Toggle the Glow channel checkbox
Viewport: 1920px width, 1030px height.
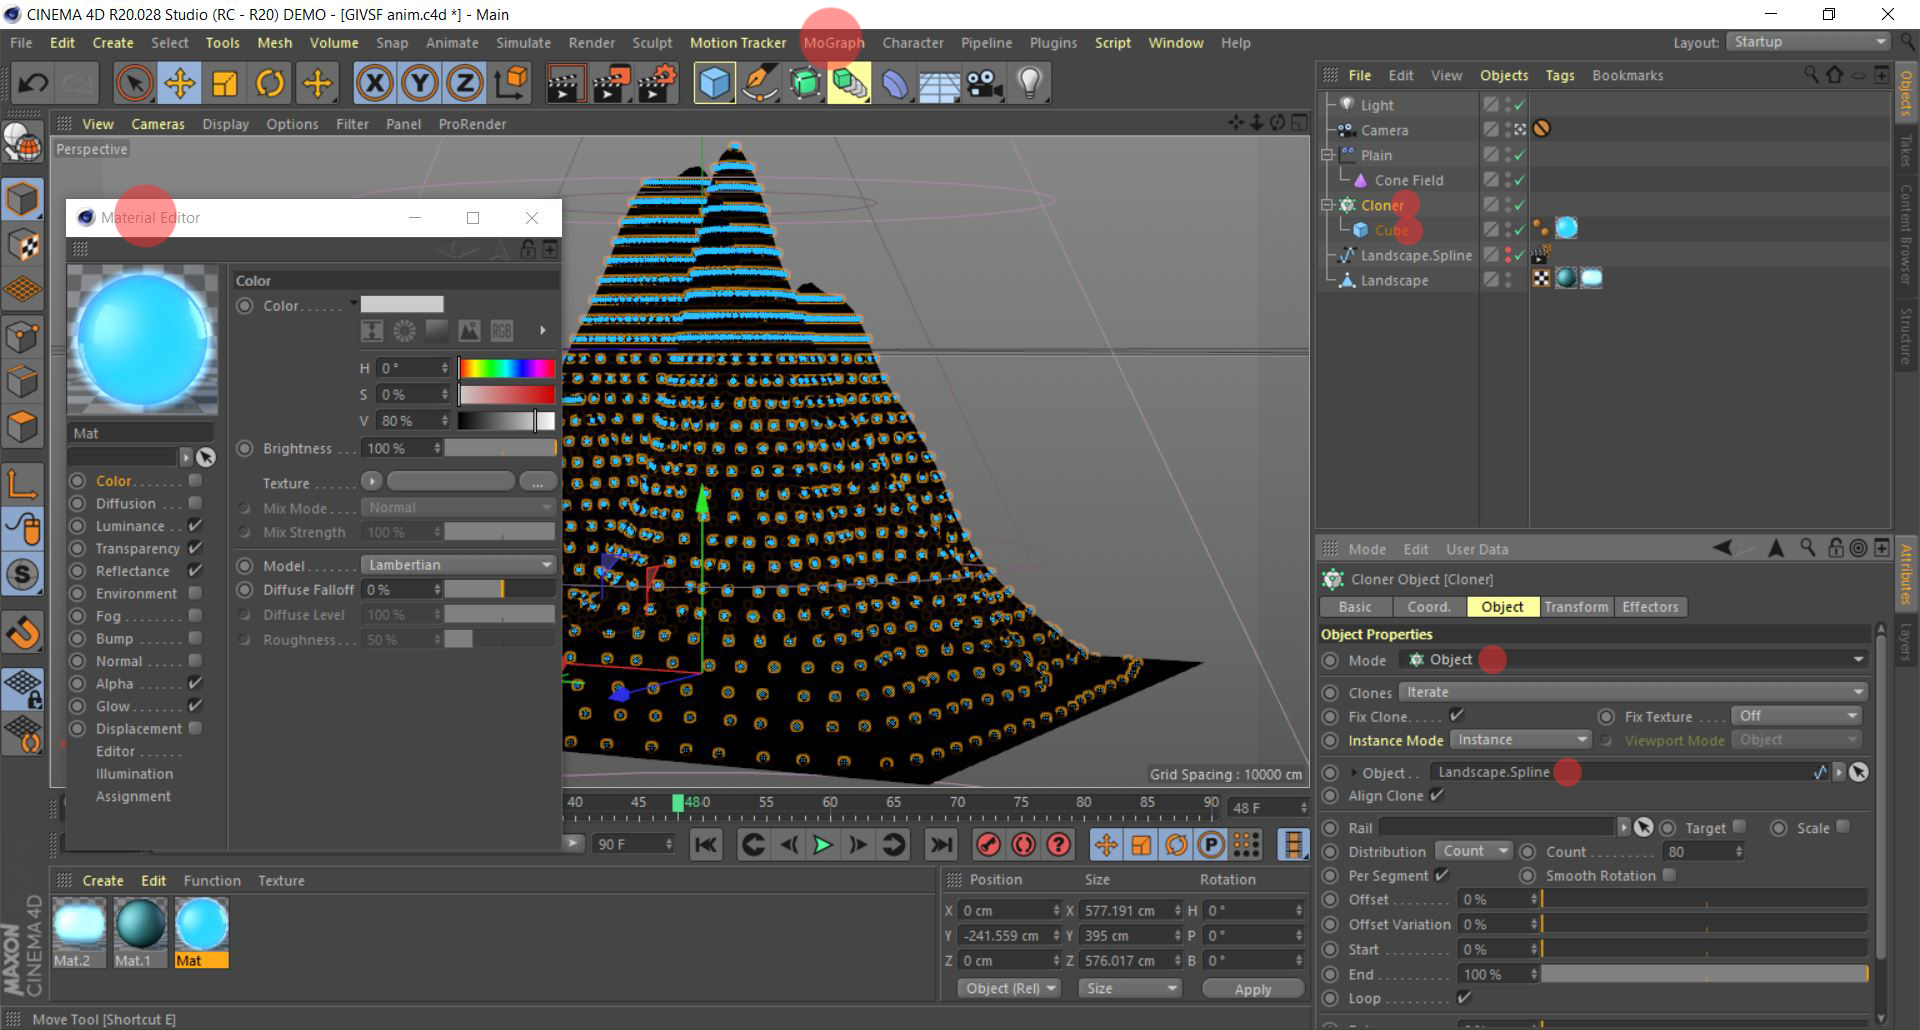pos(195,705)
